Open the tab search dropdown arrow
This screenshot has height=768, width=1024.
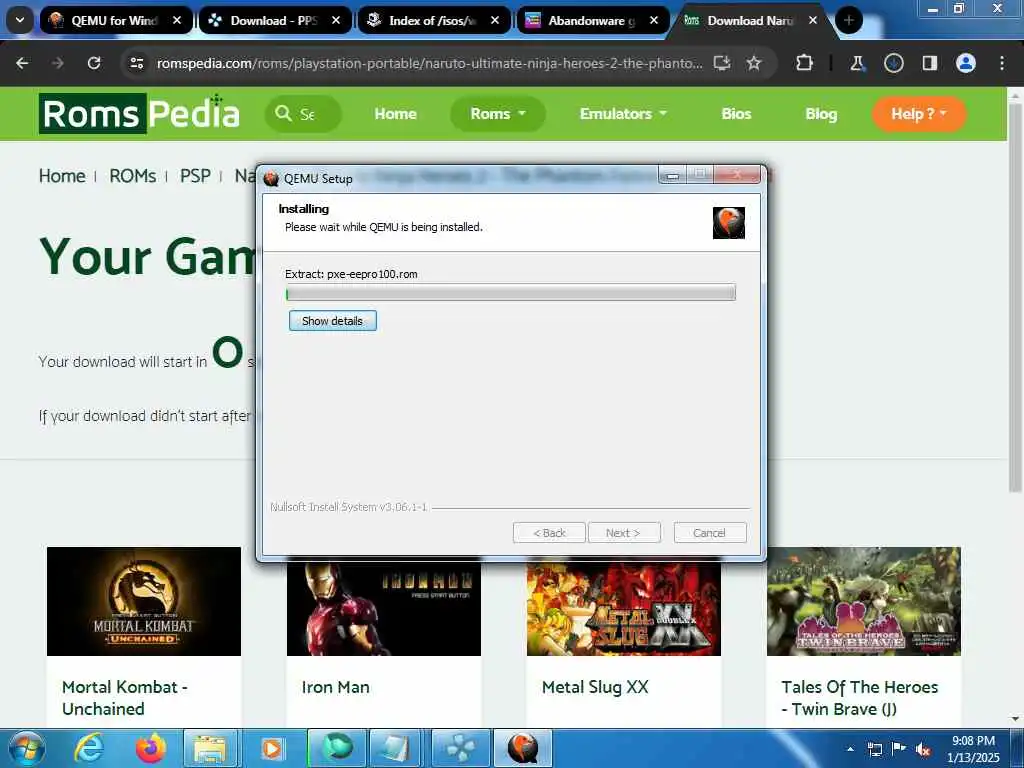point(20,20)
